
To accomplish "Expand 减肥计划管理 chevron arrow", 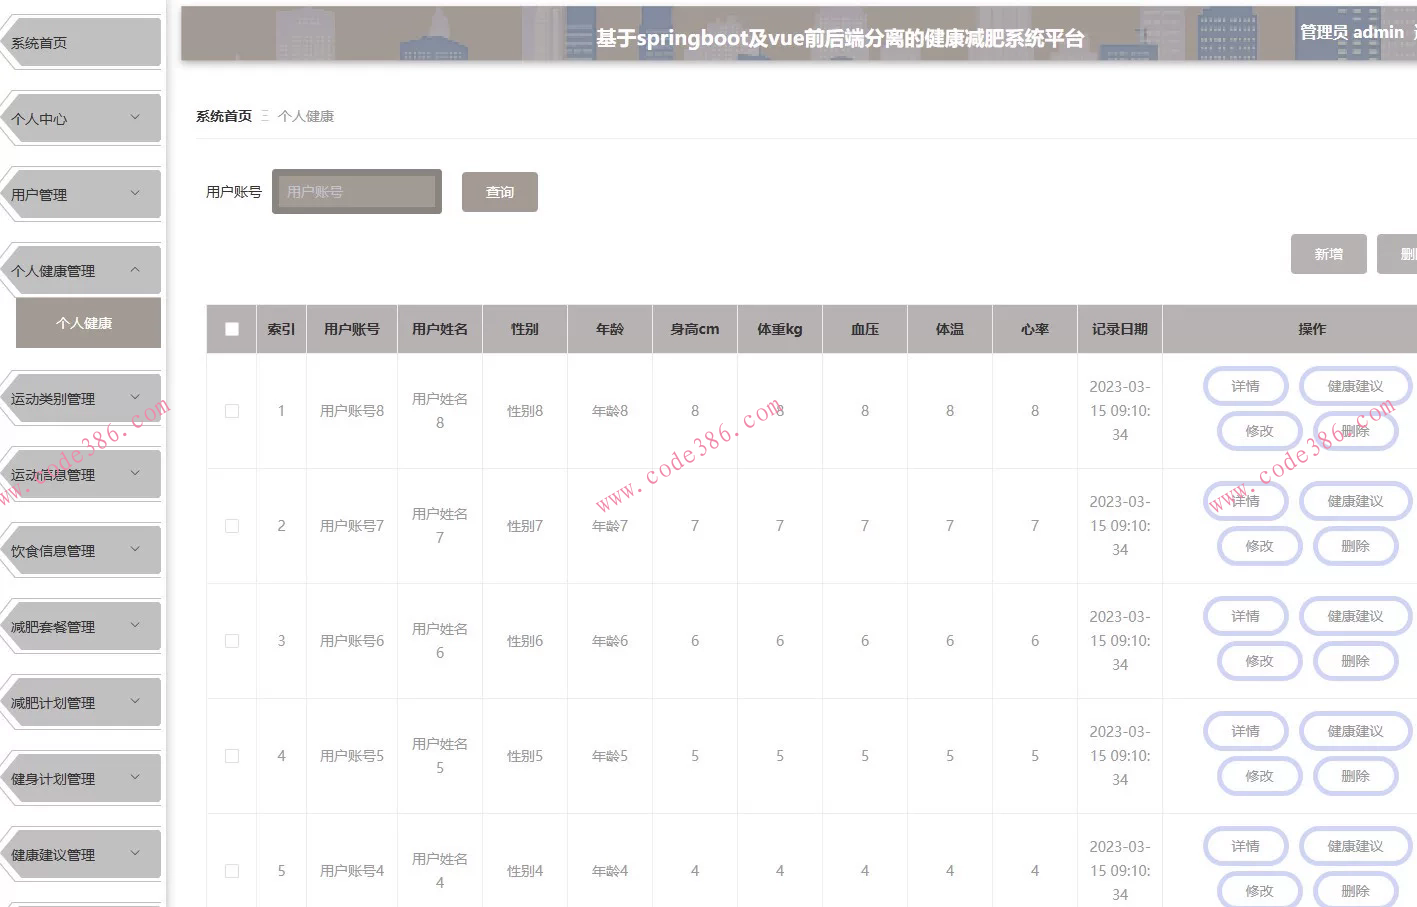I will click(135, 701).
